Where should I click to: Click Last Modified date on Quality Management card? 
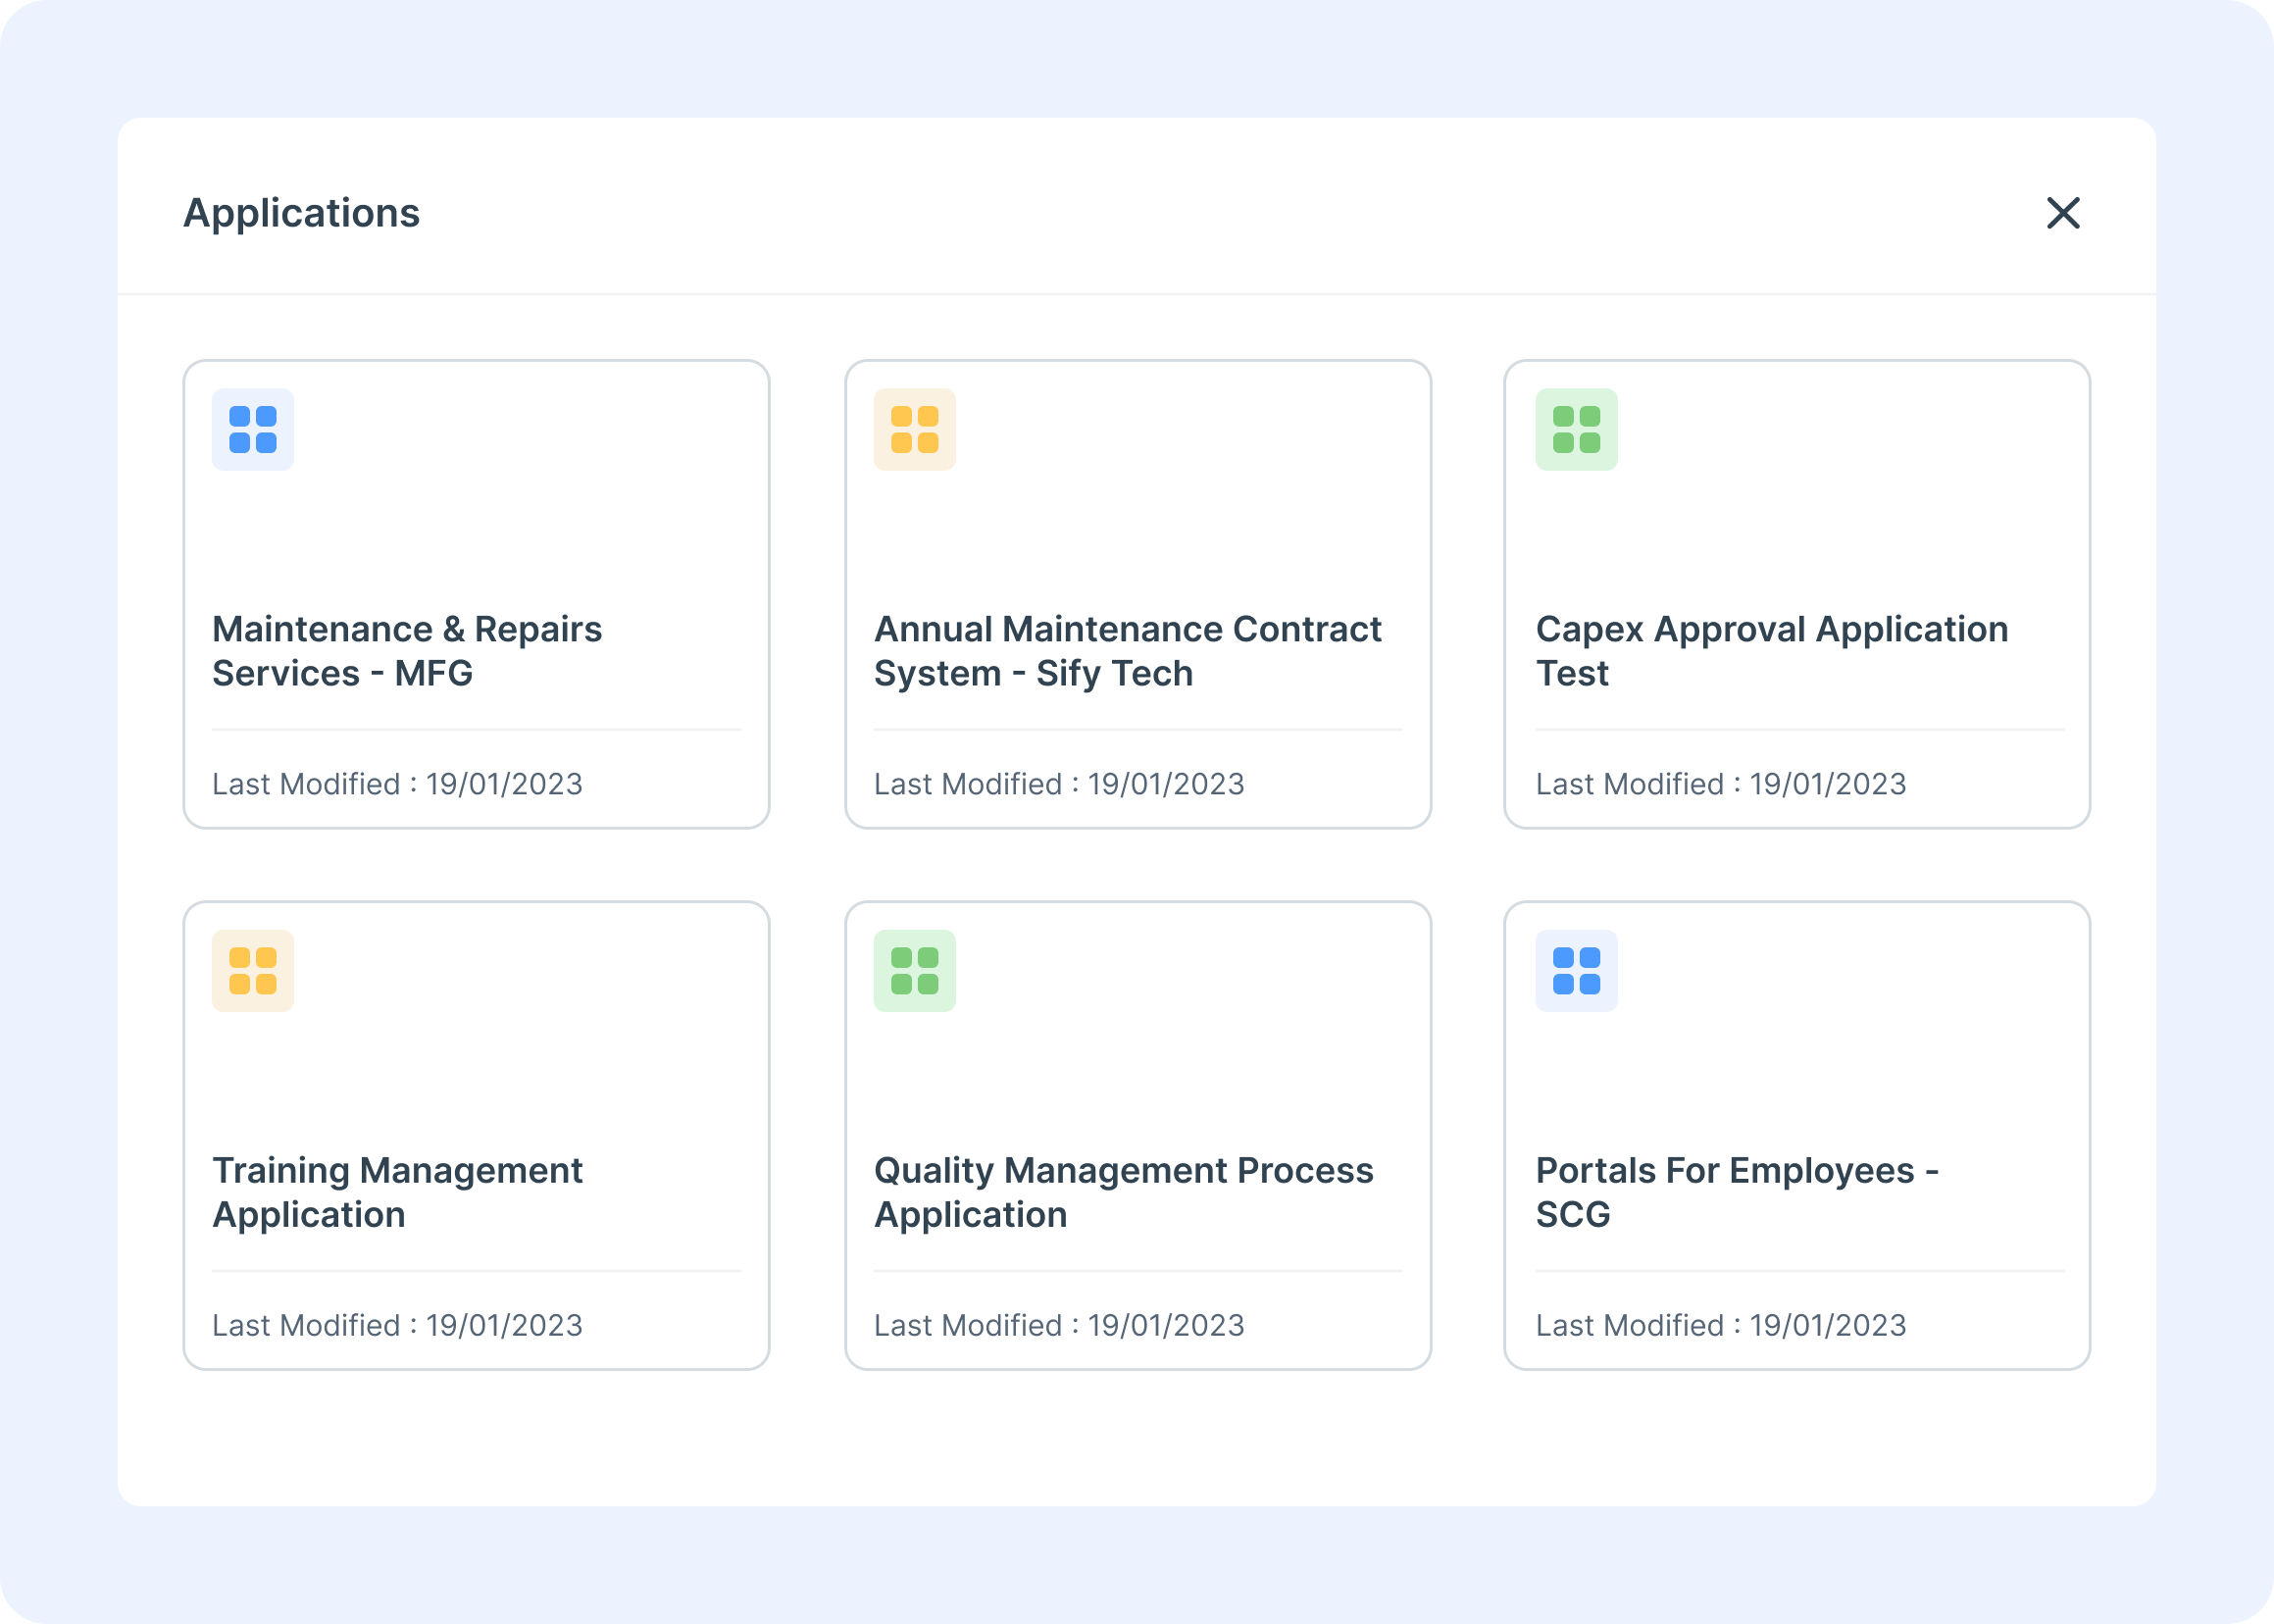tap(1058, 1325)
